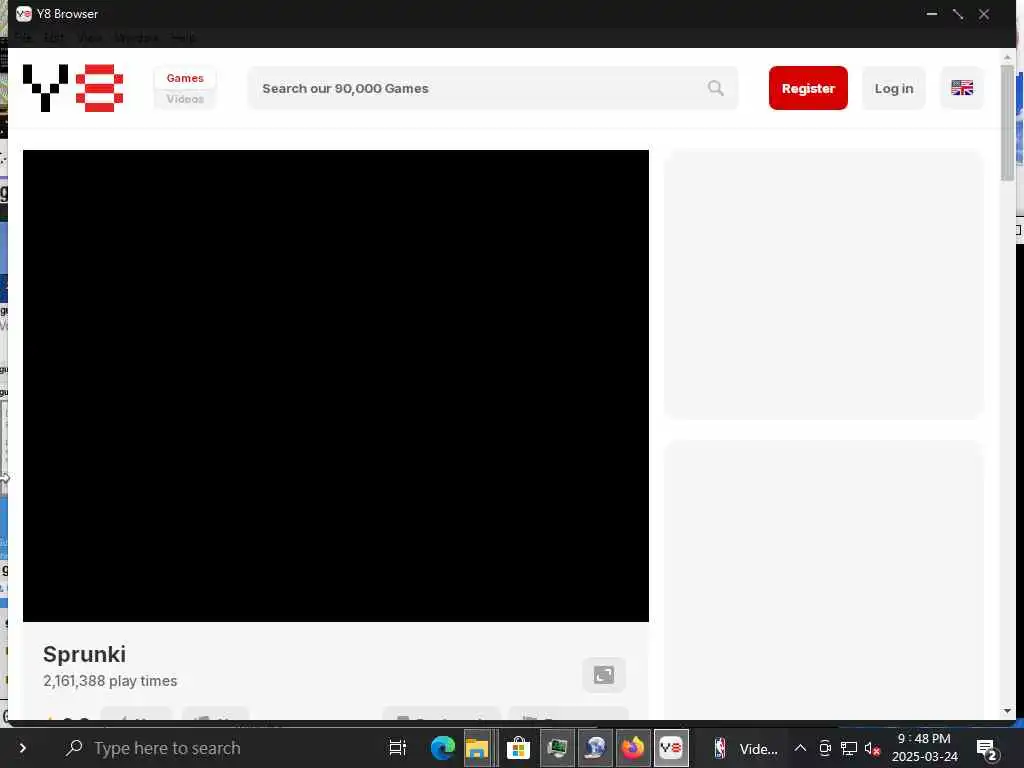
Task: Click the scrollbar down arrow
Action: (x=1007, y=711)
